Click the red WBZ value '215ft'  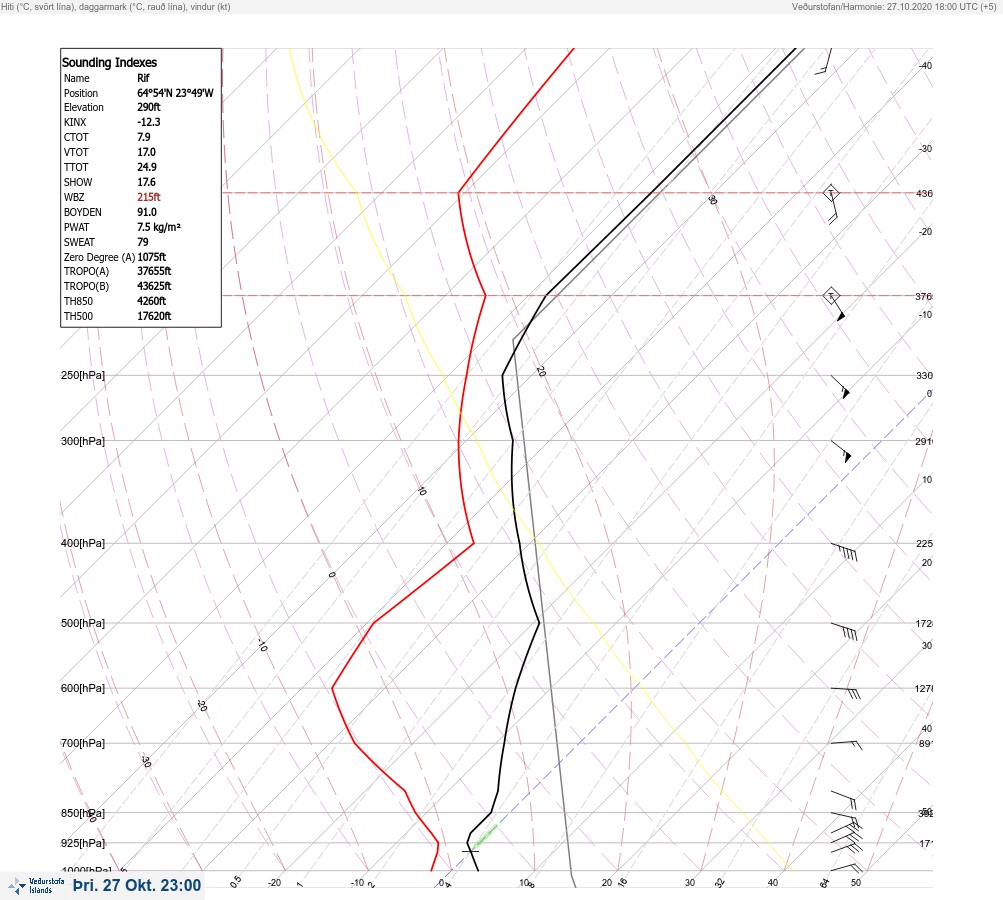click(x=149, y=197)
